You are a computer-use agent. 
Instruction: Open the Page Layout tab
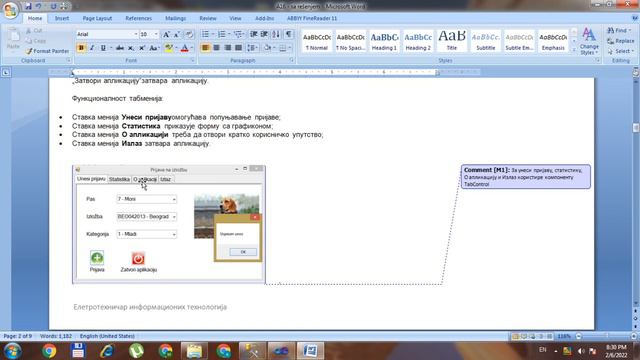click(97, 18)
